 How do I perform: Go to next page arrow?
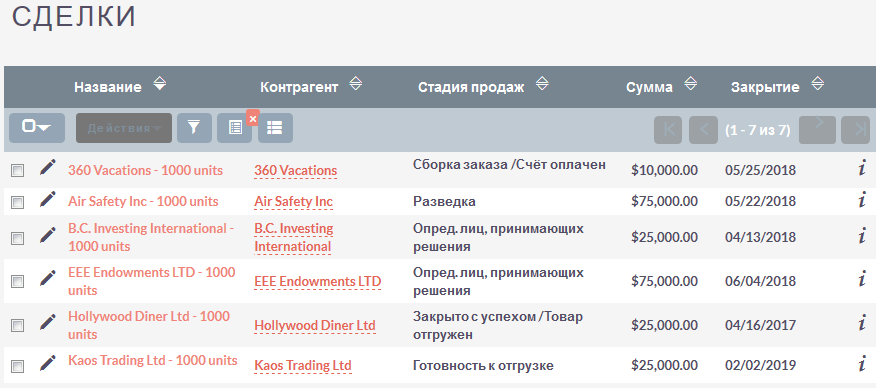(817, 130)
